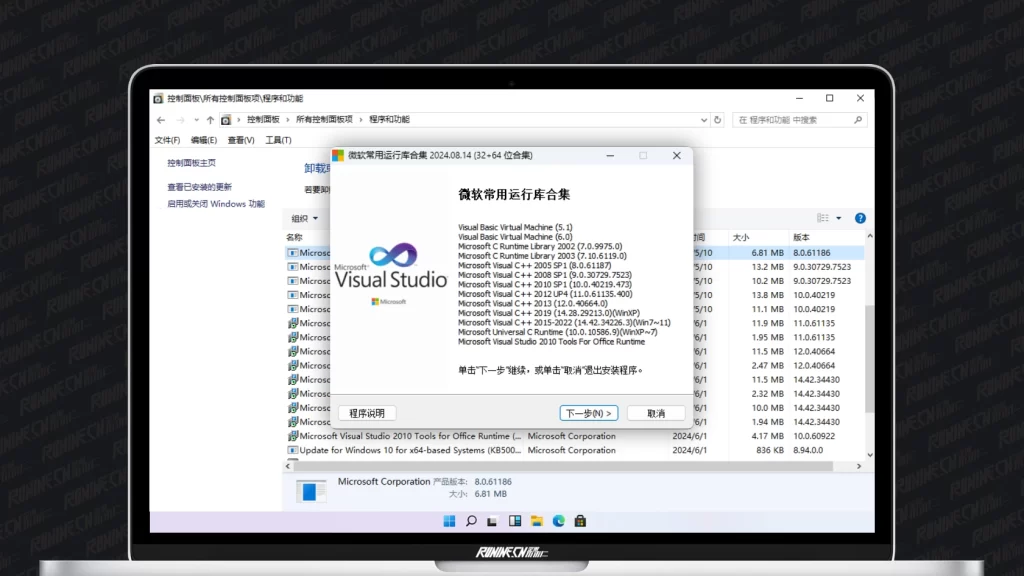The image size is (1024, 576).
Task: Open the view options dropdown arrow
Action: click(x=839, y=218)
